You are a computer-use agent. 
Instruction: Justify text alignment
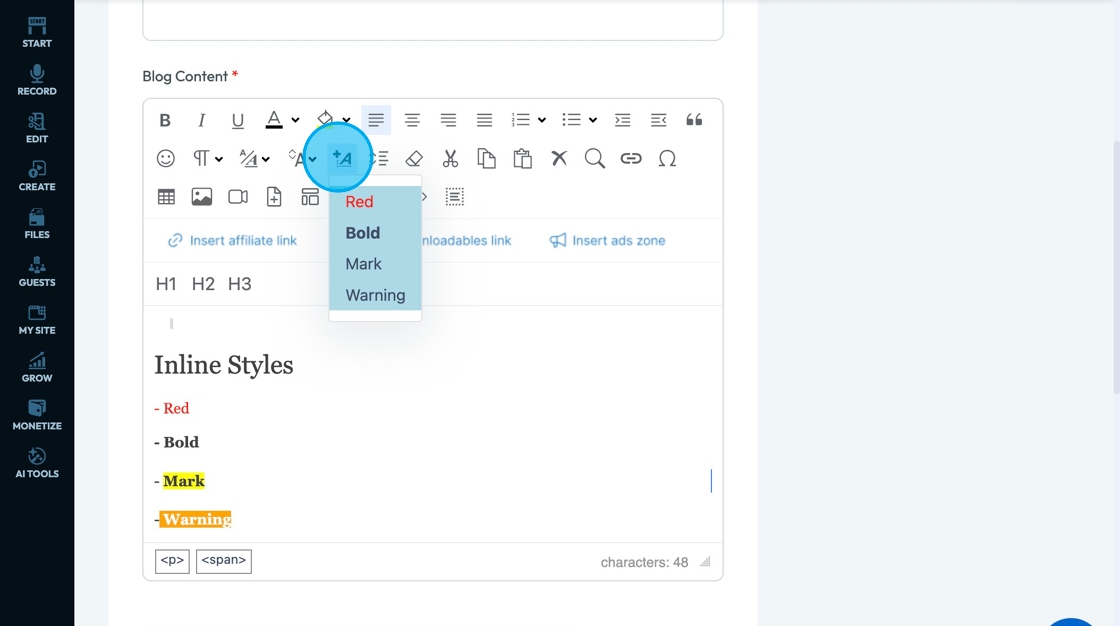click(x=484, y=120)
